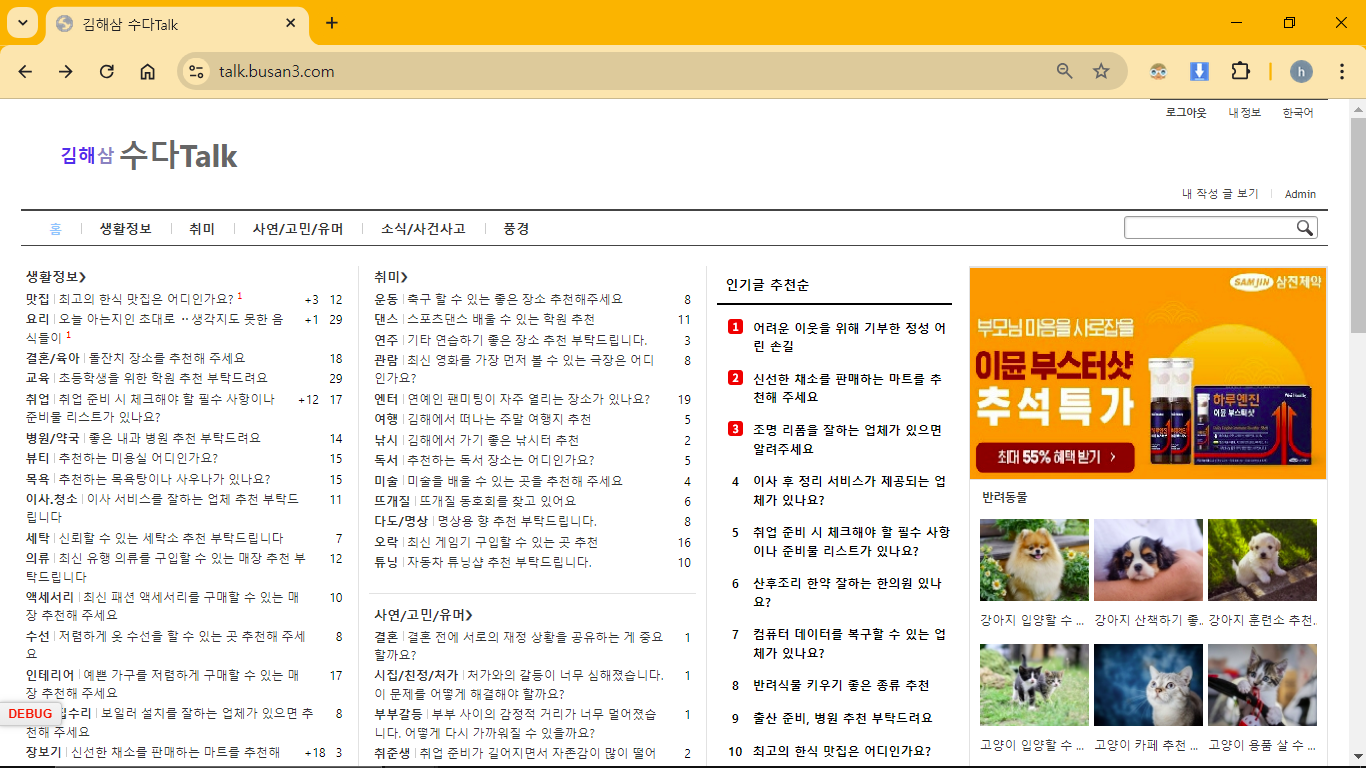Image resolution: width=1366 pixels, height=768 pixels.
Task: Expand the 취미 section heading
Action: 391,277
